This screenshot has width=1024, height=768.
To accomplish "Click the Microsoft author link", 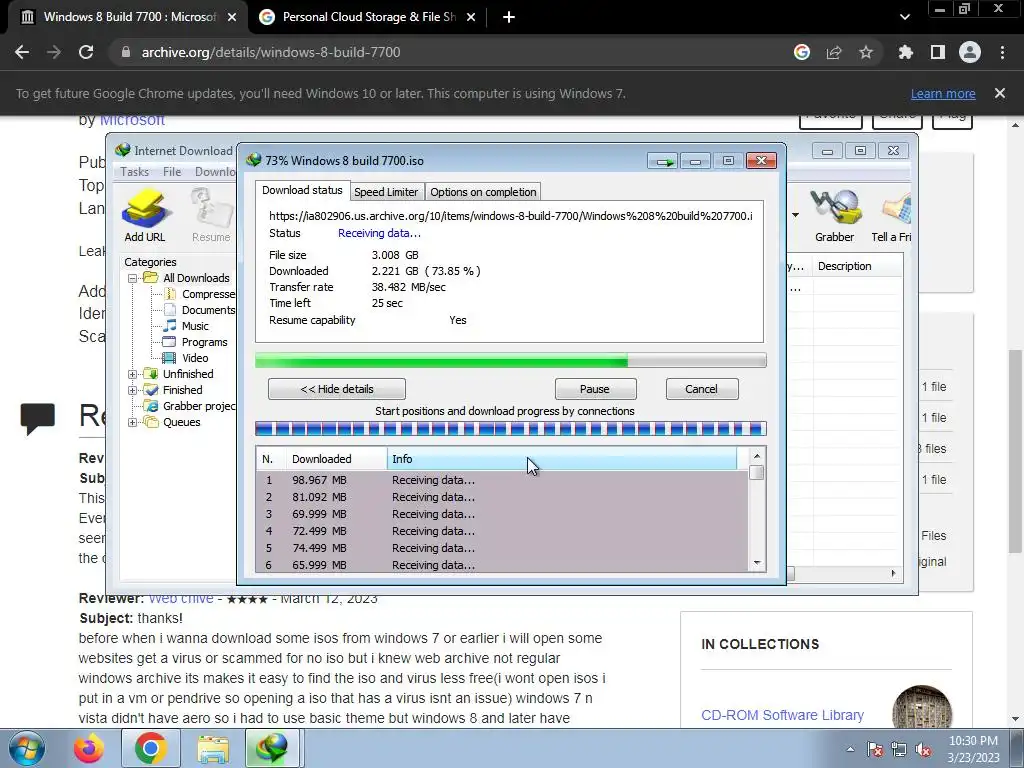I will (x=132, y=120).
